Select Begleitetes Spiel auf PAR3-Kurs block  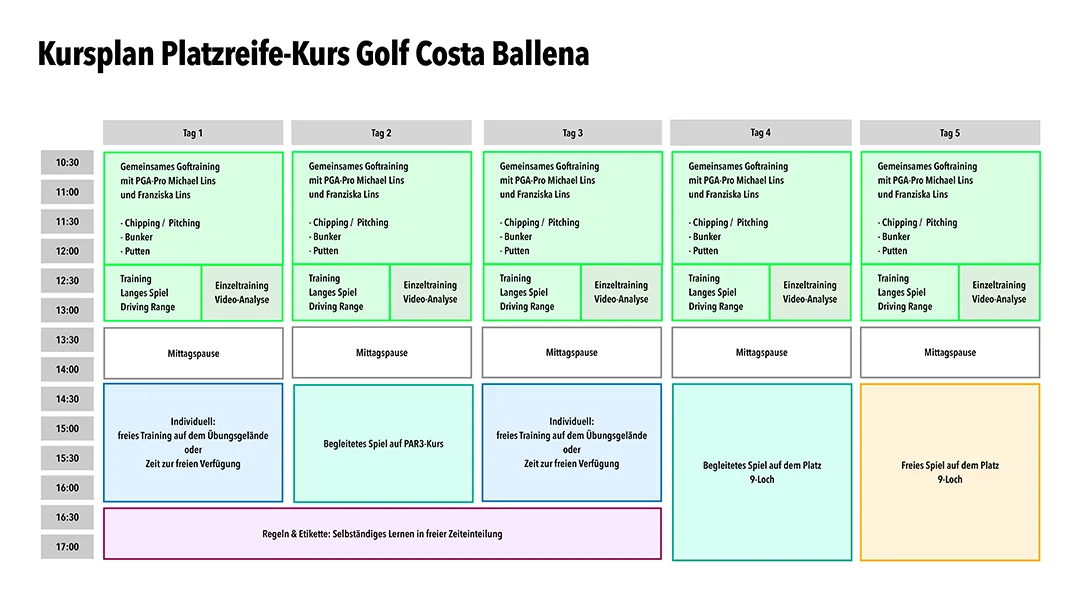383,443
